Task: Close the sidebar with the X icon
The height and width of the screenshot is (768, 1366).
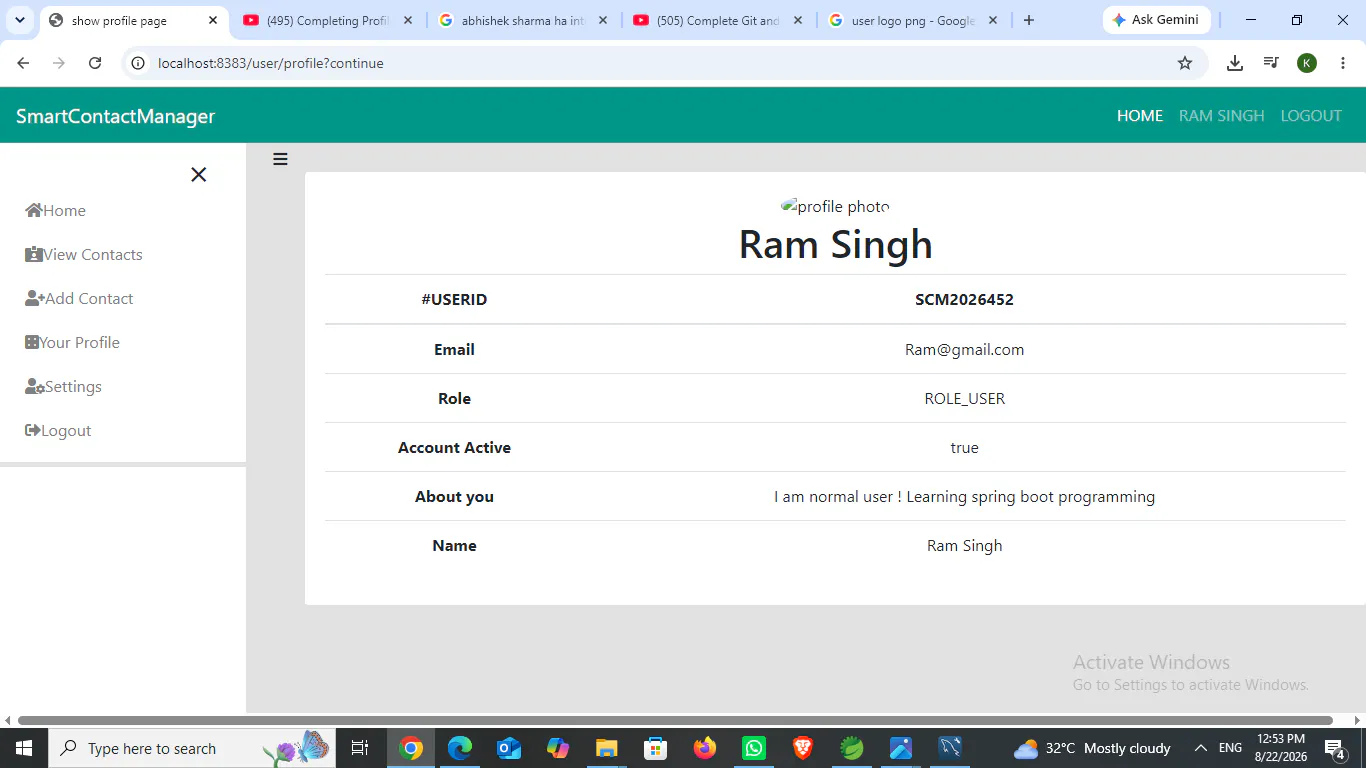Action: tap(199, 175)
